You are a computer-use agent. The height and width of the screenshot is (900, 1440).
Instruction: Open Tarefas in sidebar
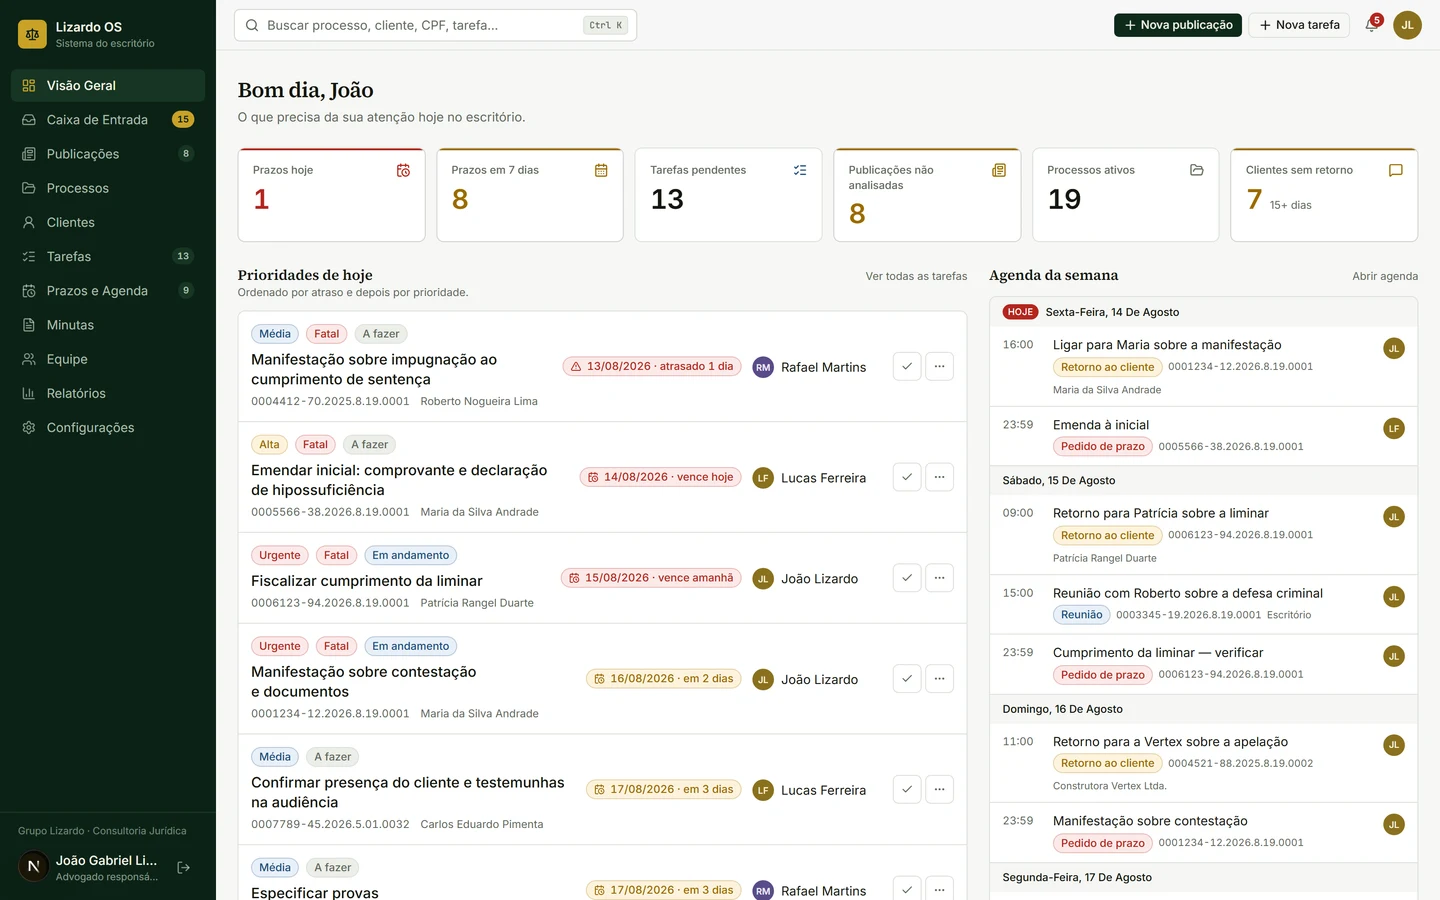tap(108, 256)
